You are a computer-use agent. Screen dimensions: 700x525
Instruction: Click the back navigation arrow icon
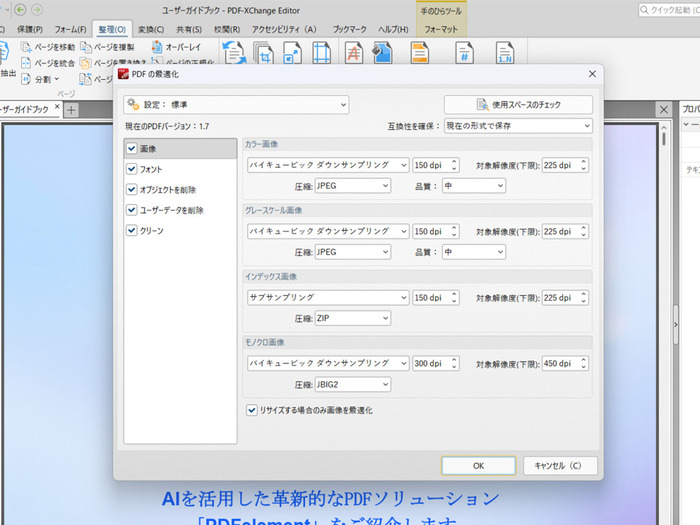click(21, 9)
